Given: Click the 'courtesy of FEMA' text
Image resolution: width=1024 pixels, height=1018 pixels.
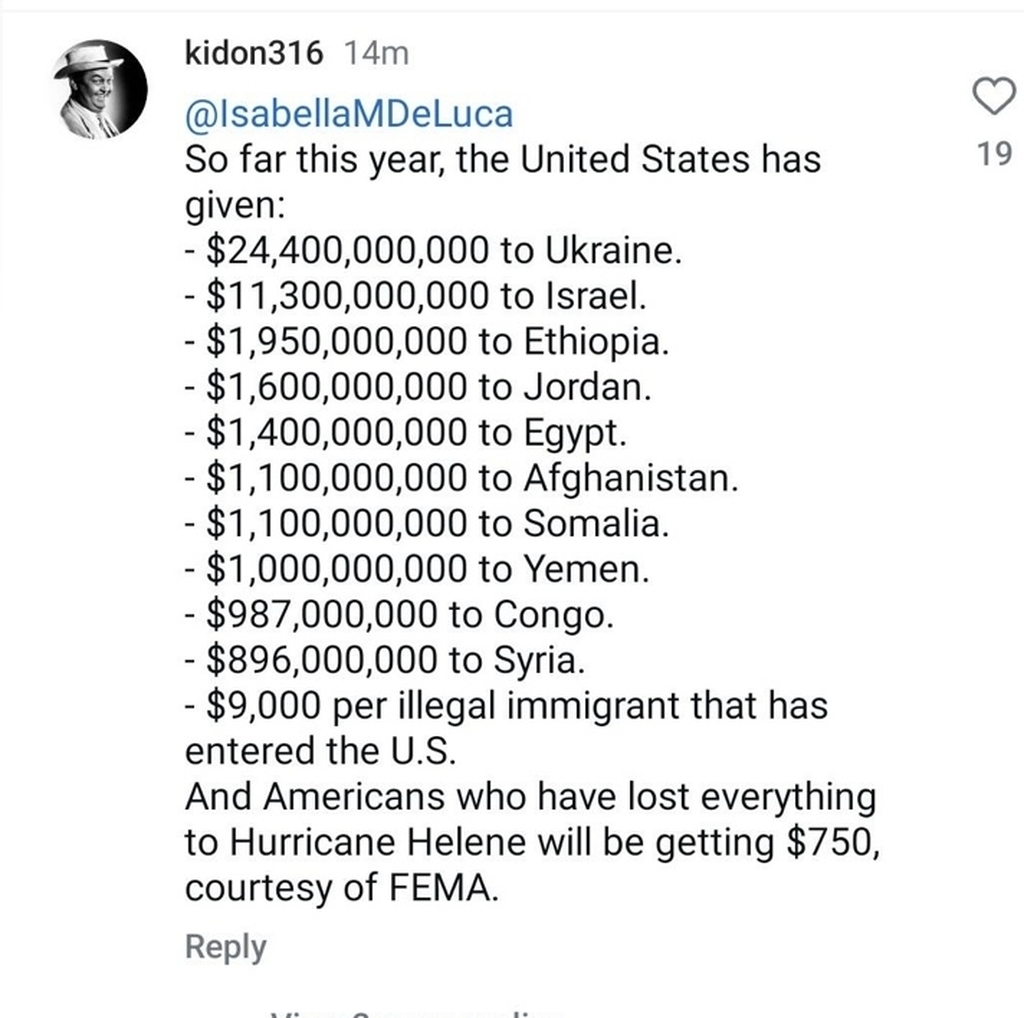Looking at the screenshot, I should pyautogui.click(x=342, y=888).
